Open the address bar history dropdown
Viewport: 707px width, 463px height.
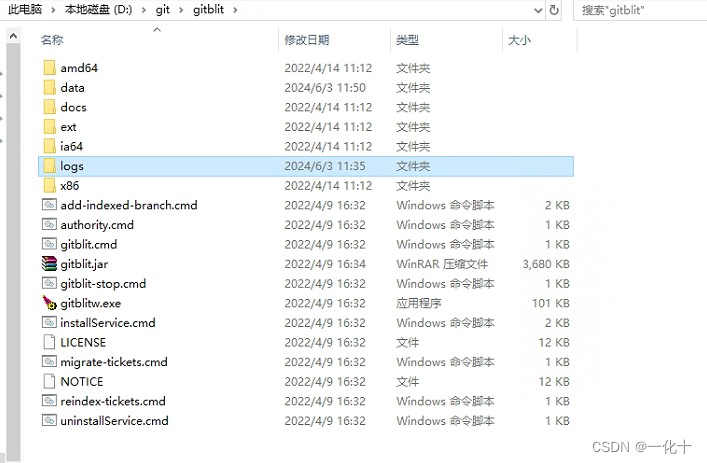tap(538, 10)
